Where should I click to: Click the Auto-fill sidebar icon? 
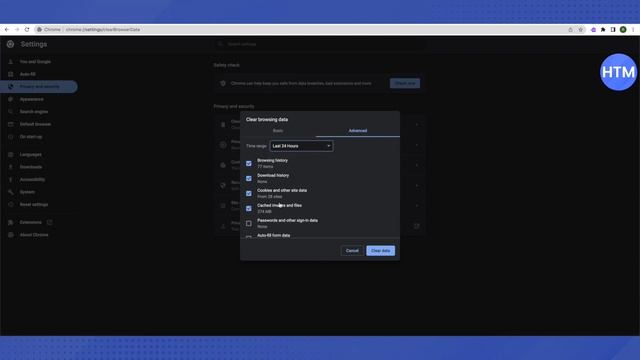tap(11, 74)
